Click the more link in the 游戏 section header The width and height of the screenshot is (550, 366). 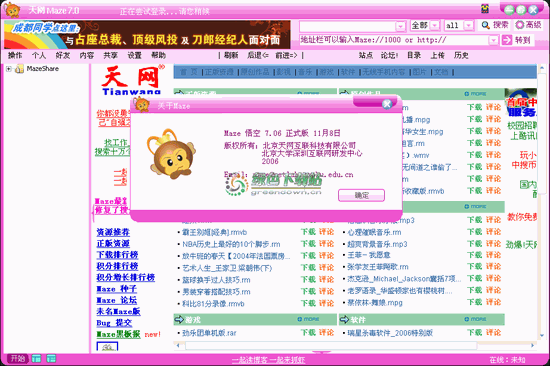click(308, 319)
